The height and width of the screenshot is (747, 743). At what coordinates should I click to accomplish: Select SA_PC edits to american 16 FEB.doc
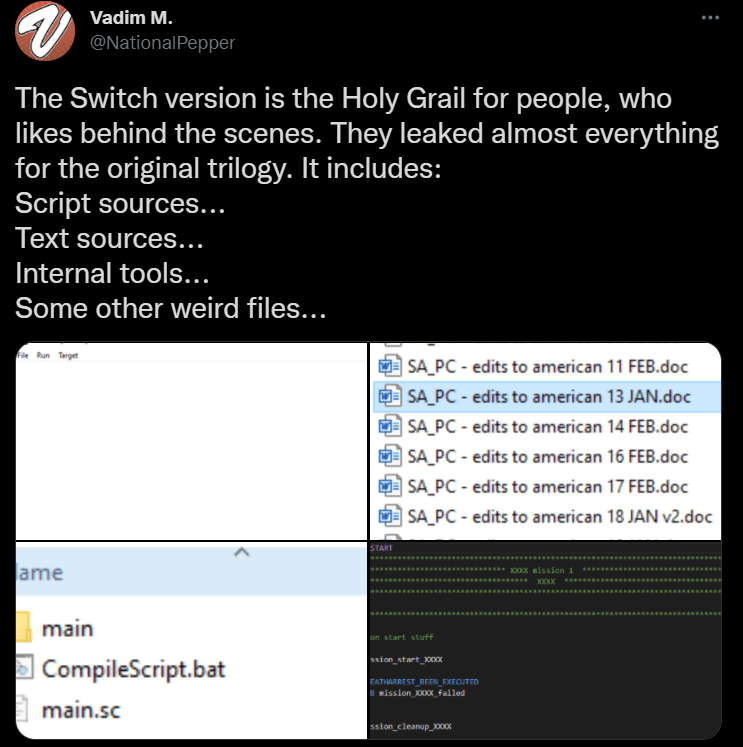click(548, 456)
